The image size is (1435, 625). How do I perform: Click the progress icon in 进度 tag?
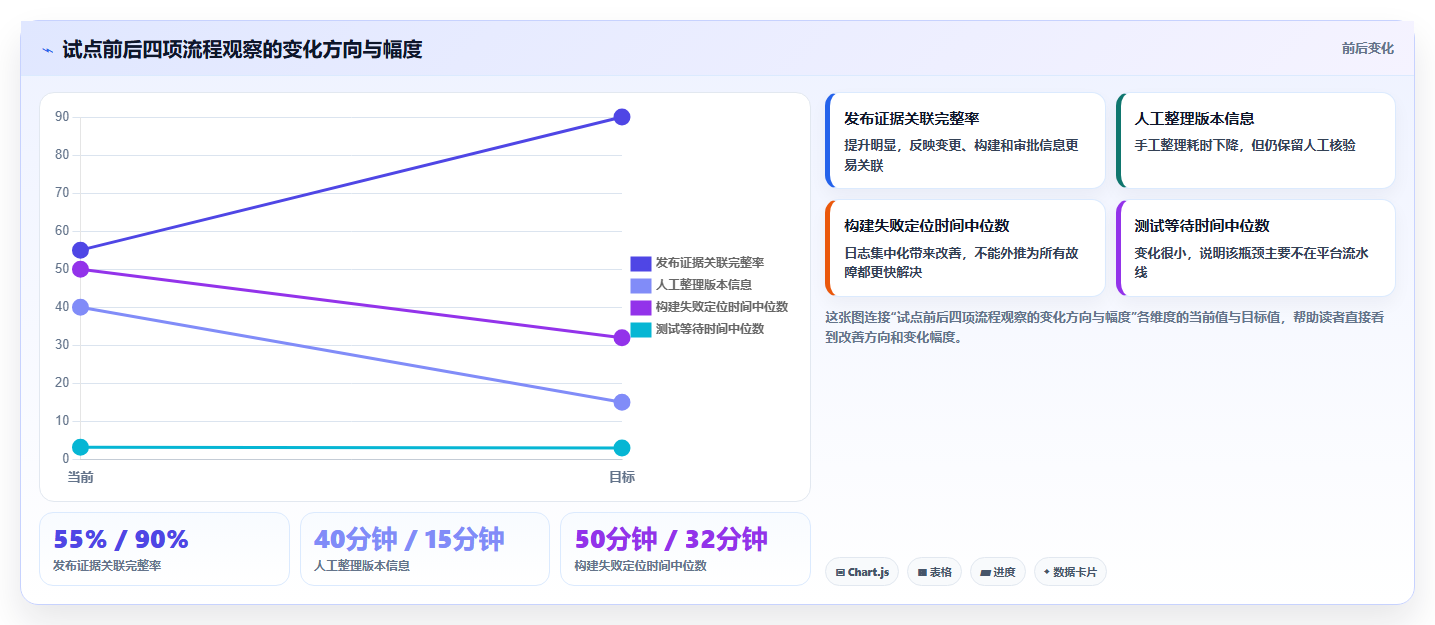click(985, 573)
